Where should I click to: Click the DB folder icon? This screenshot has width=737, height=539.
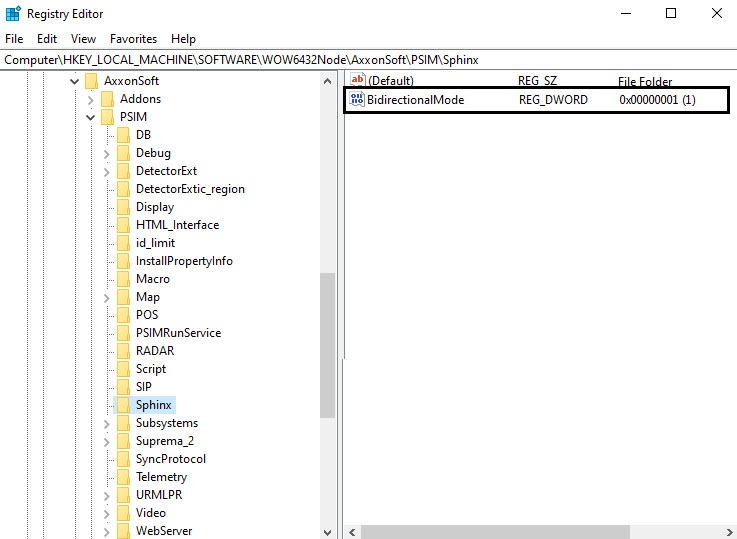124,135
